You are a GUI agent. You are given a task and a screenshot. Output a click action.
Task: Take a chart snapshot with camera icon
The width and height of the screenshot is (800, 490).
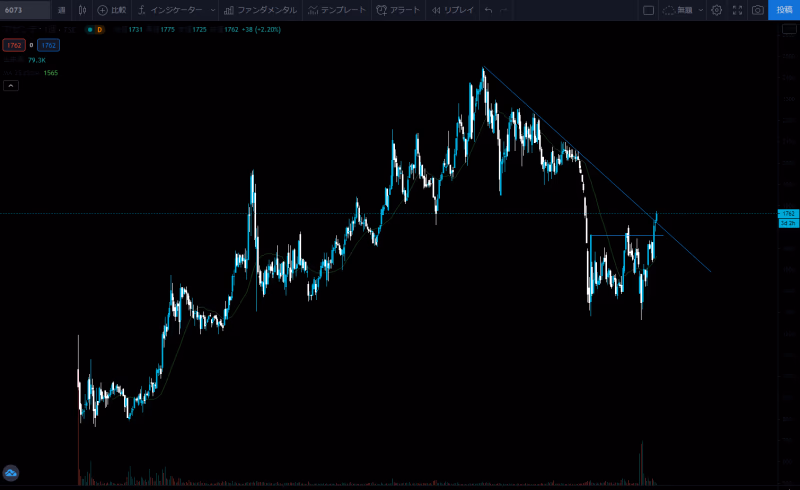758,10
